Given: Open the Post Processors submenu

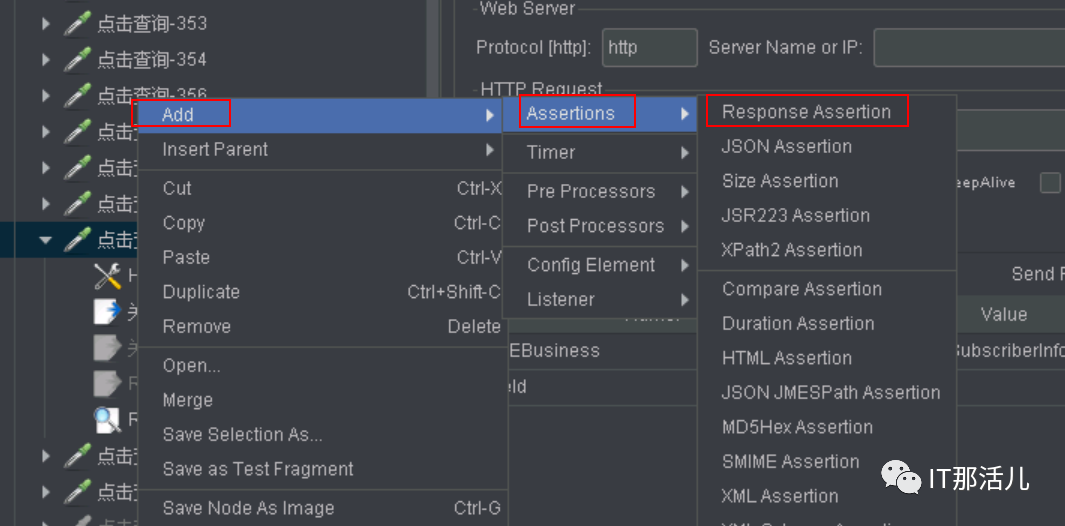Looking at the screenshot, I should [595, 226].
